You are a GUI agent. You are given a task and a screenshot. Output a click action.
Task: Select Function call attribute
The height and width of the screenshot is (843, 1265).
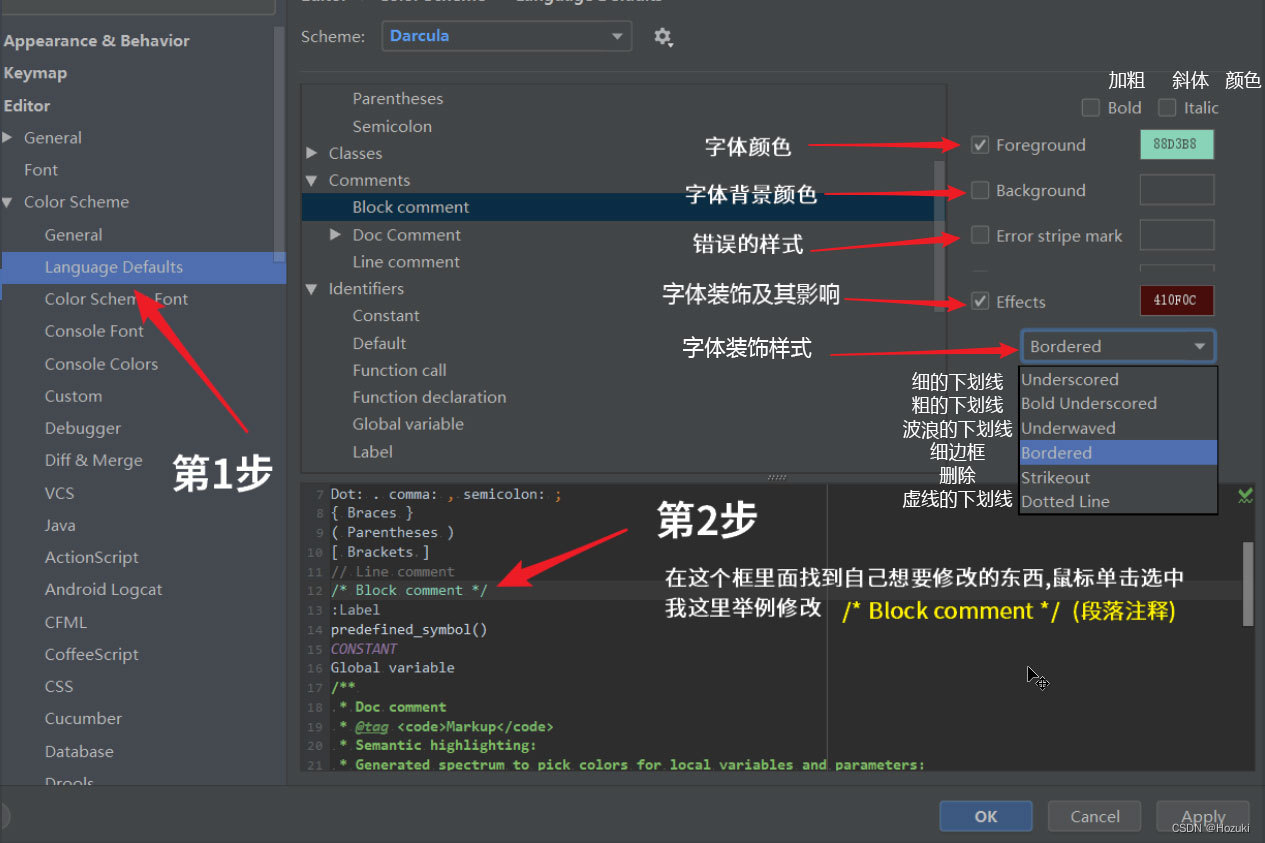coord(399,370)
